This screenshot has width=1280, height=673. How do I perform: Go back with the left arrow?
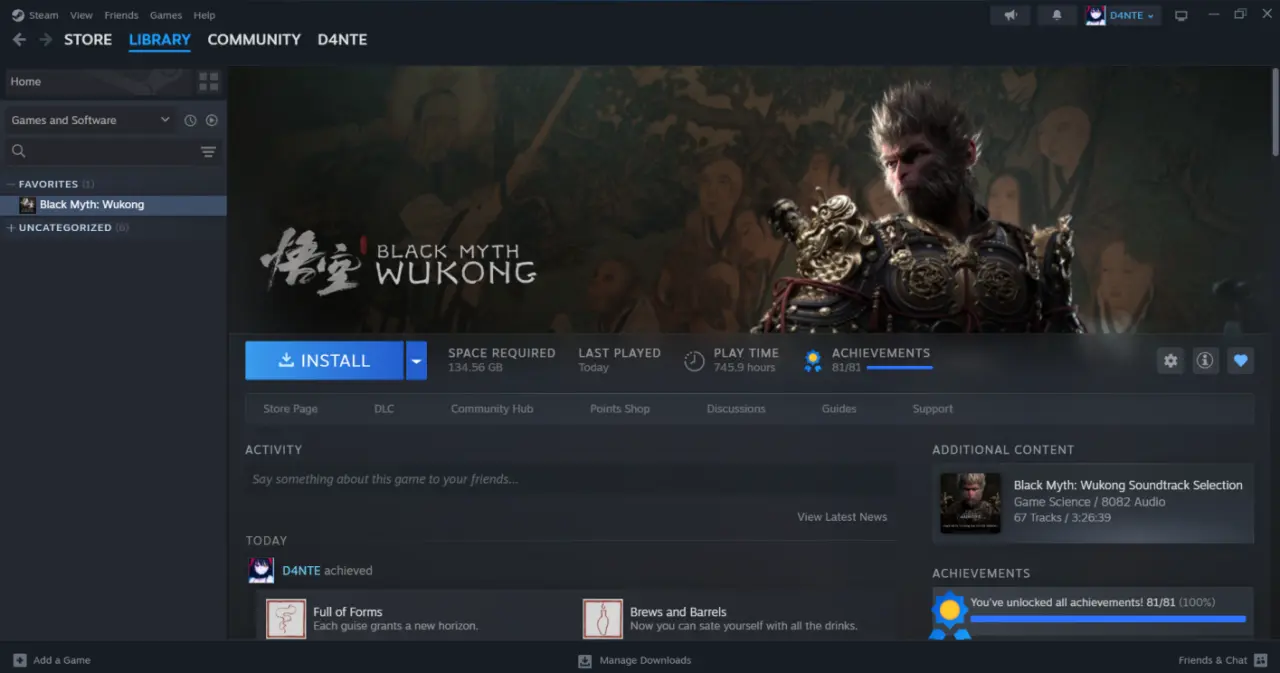pyautogui.click(x=19, y=39)
